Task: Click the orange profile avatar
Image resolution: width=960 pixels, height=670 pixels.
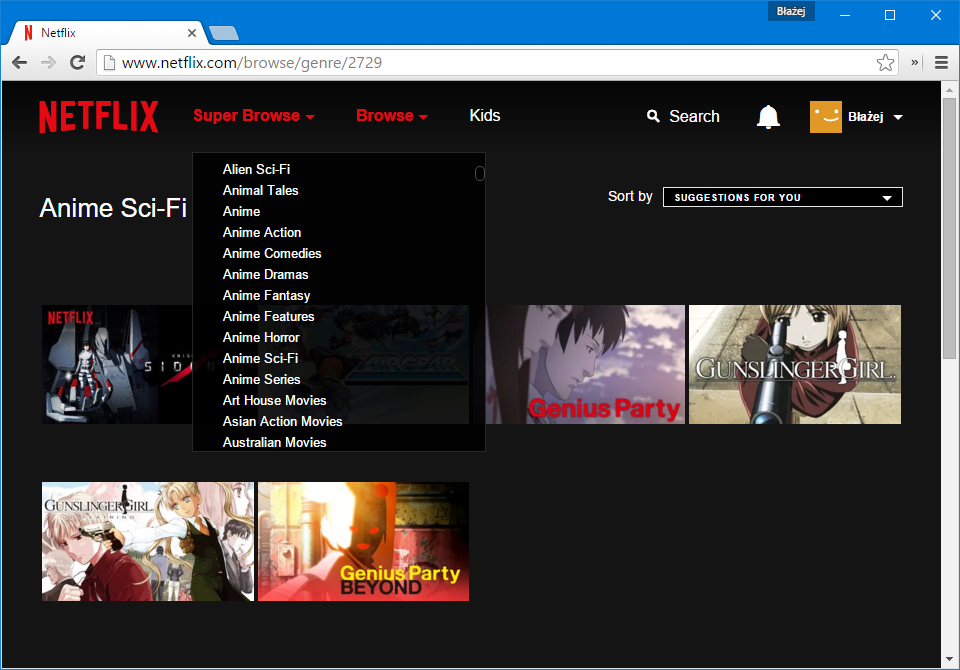Action: (825, 116)
